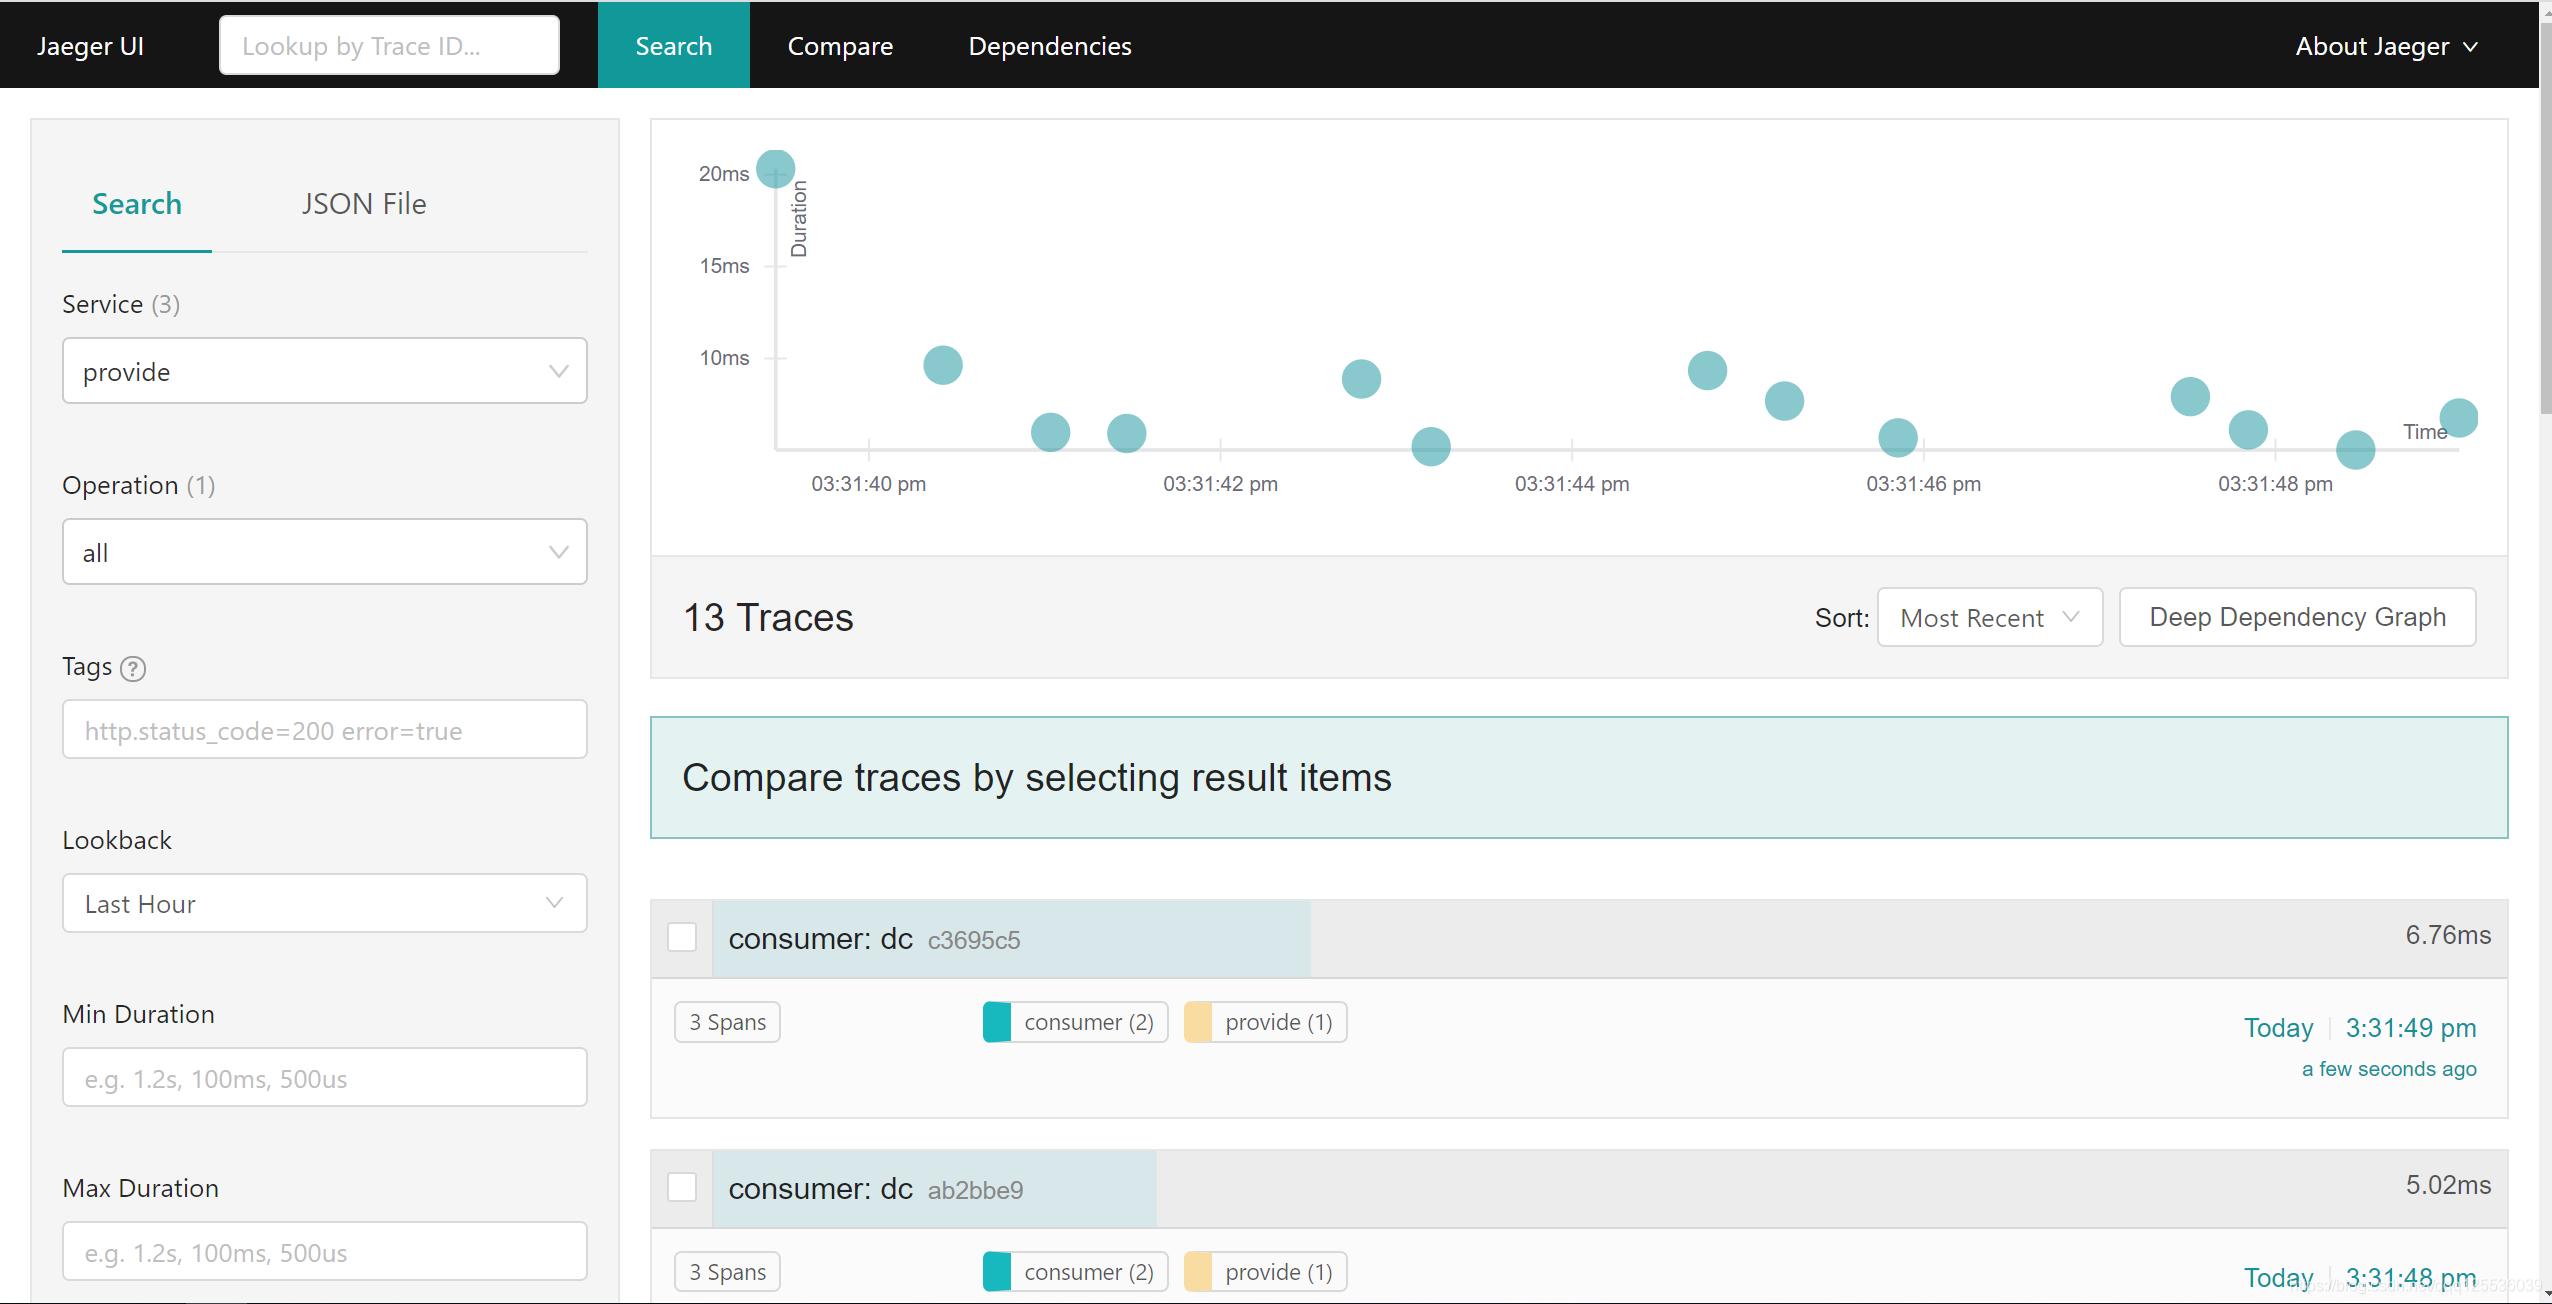The width and height of the screenshot is (2552, 1304).
Task: Toggle checkbox for trace c3695c5
Action: (x=682, y=936)
